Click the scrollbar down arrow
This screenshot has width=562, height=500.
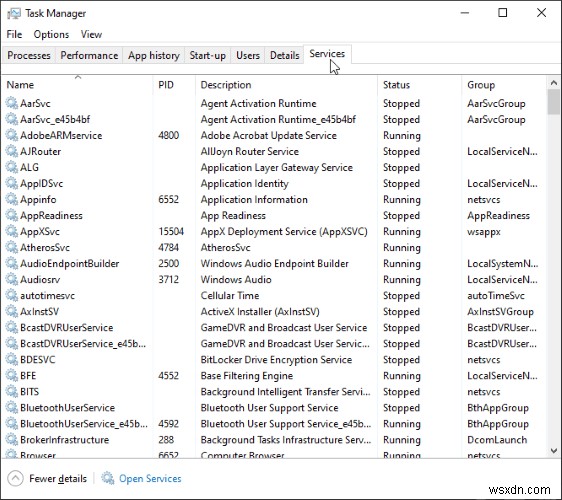(554, 451)
